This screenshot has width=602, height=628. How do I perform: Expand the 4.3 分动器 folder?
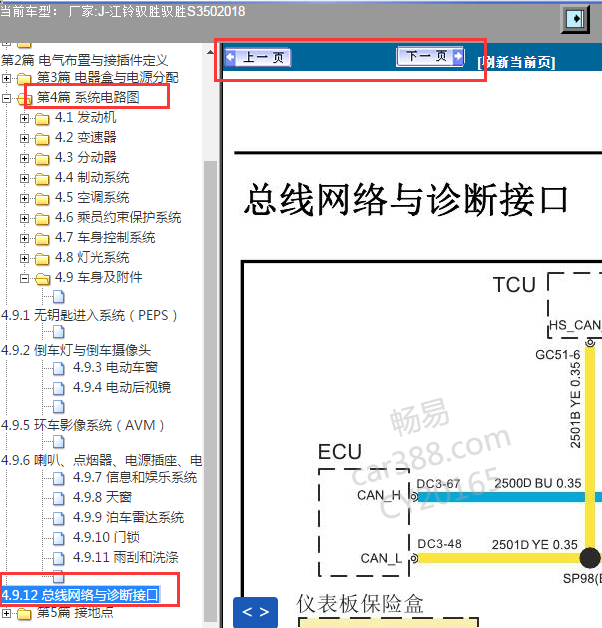24,159
